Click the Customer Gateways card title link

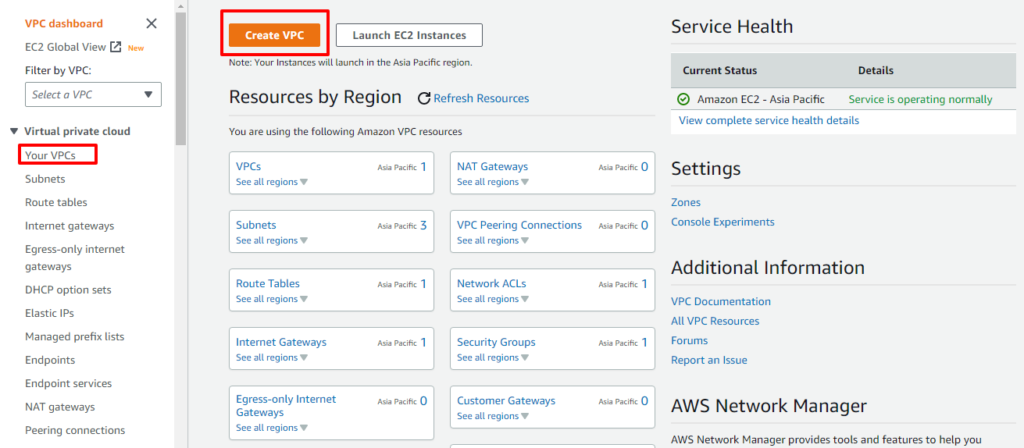506,401
